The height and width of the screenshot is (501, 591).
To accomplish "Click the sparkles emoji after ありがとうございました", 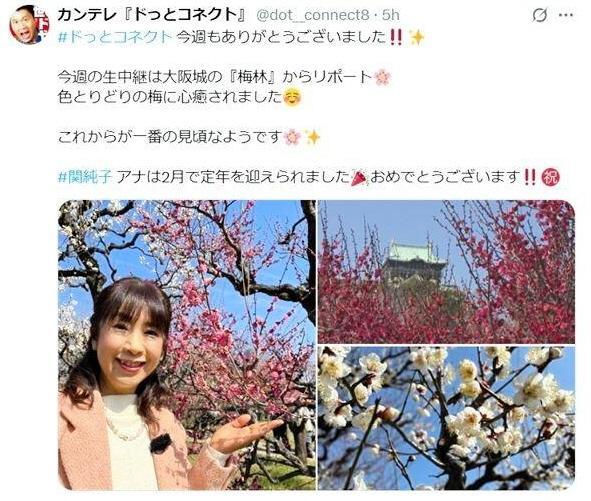I will (416, 37).
